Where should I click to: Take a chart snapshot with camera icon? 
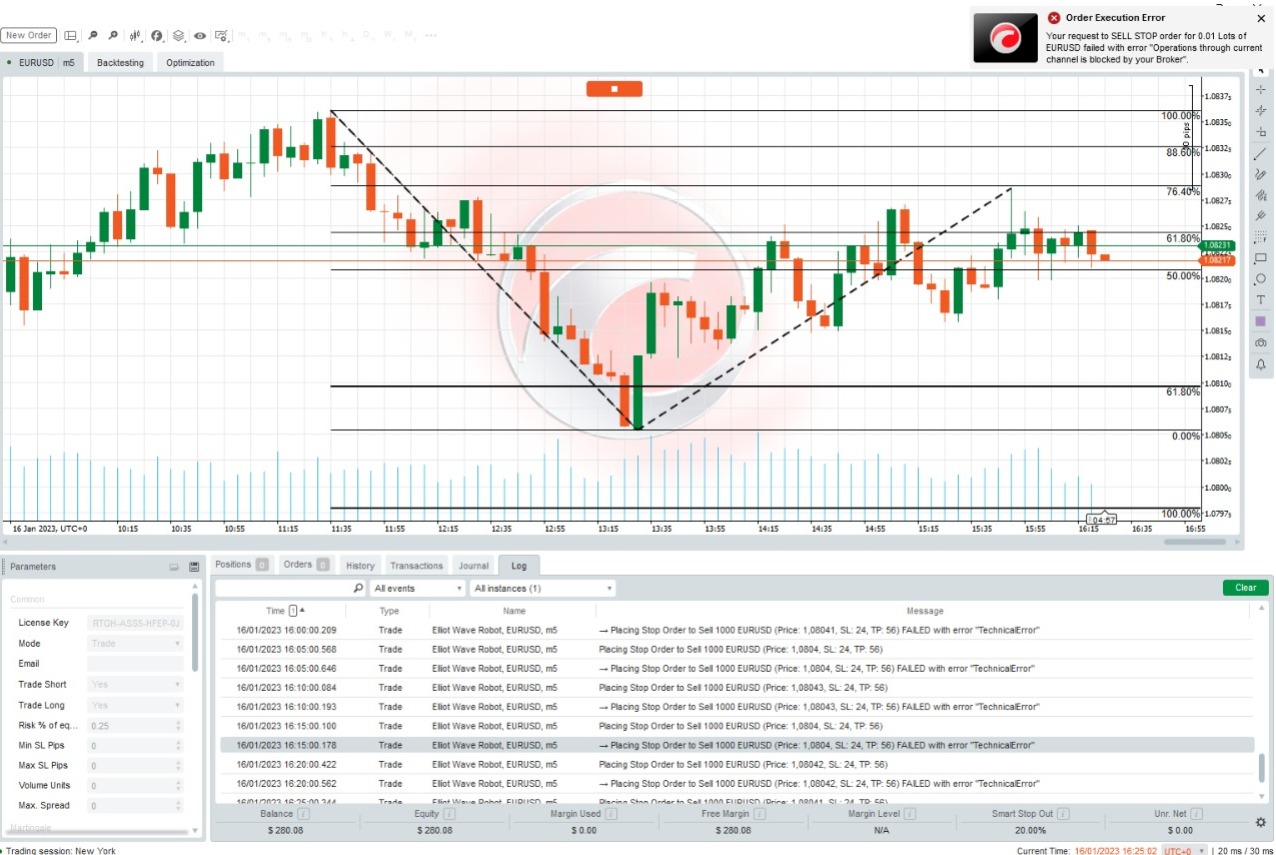pos(1260,343)
